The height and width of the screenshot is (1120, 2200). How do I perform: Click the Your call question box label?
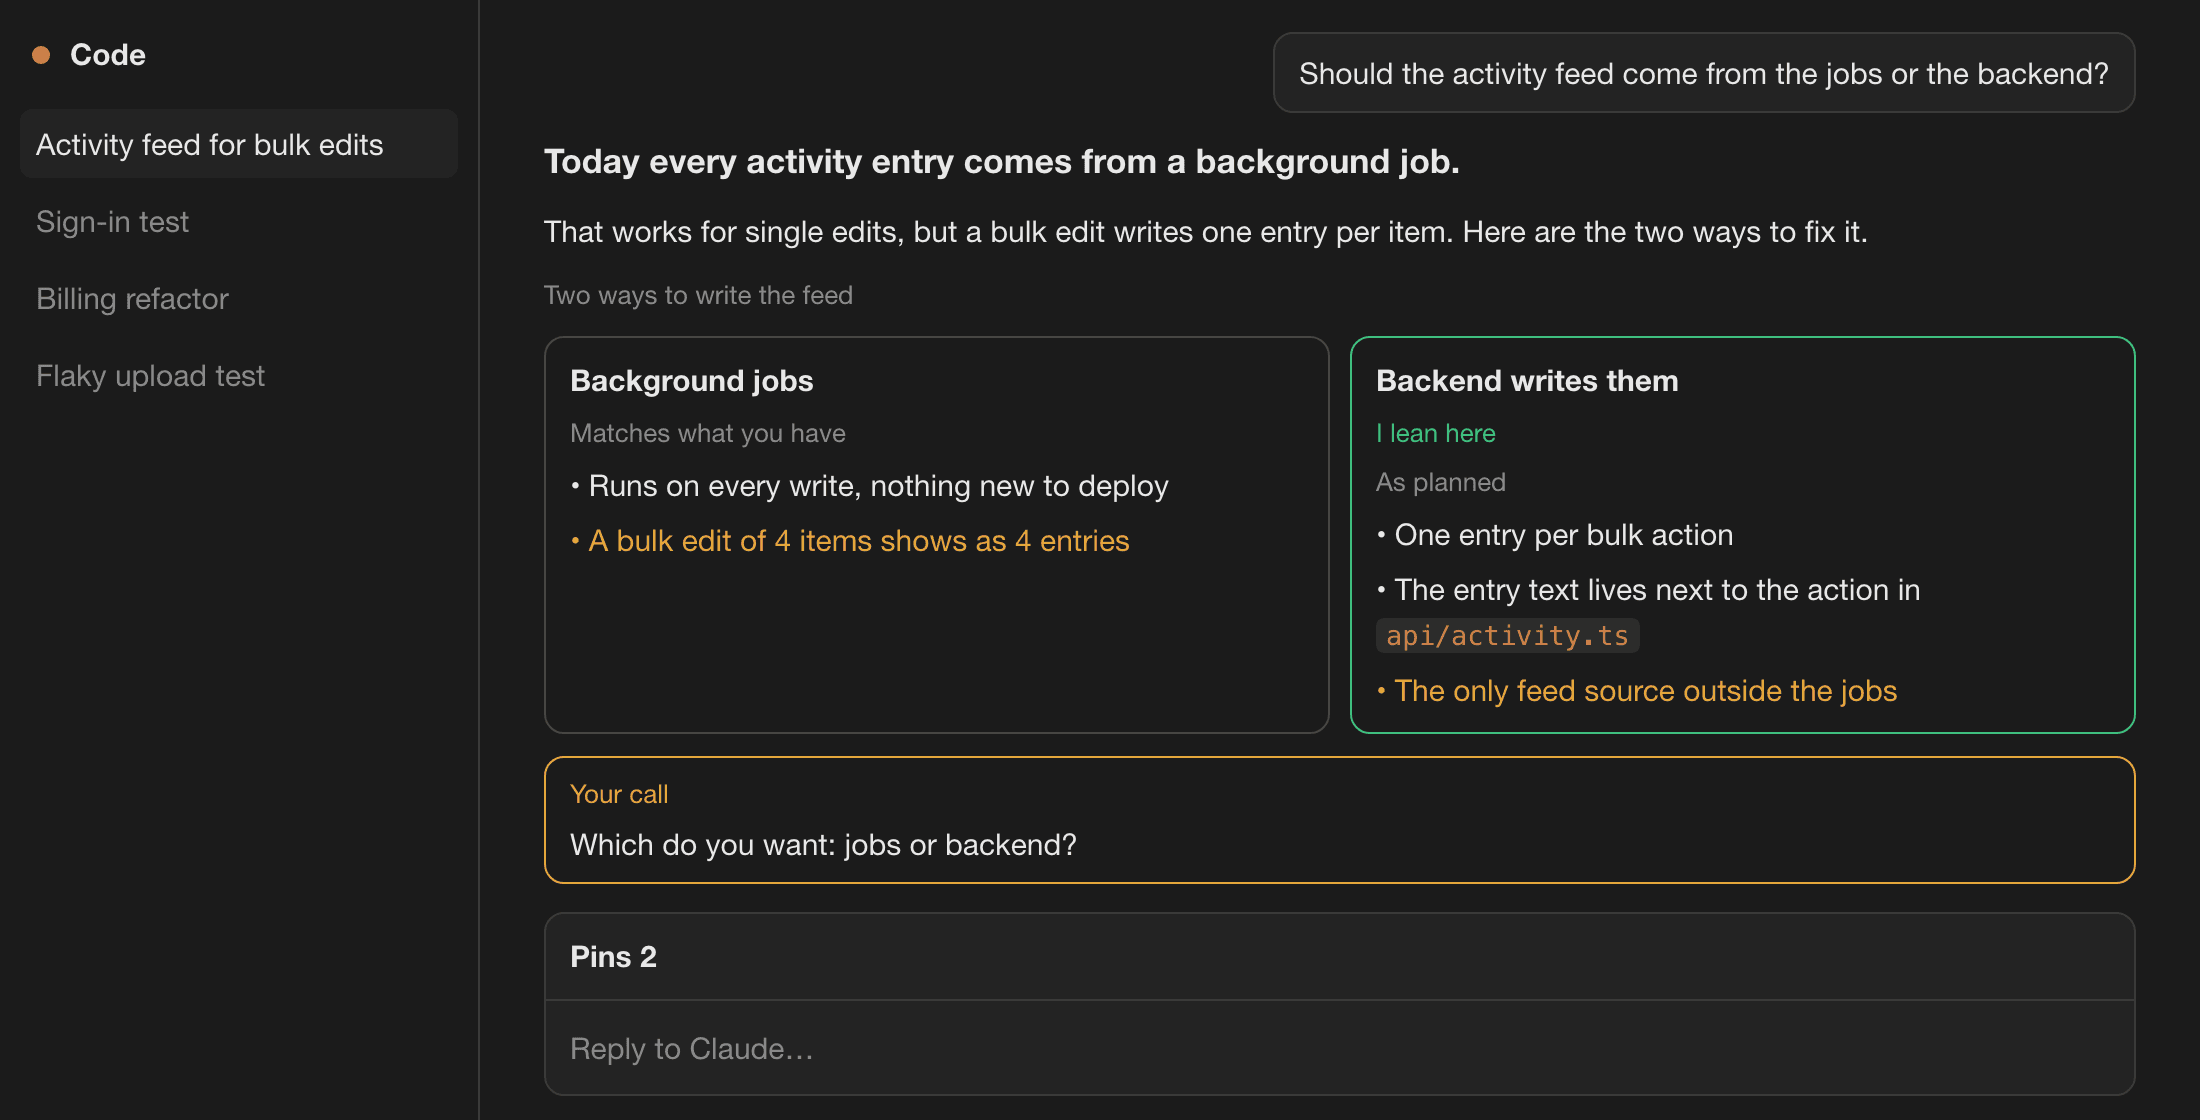point(619,794)
